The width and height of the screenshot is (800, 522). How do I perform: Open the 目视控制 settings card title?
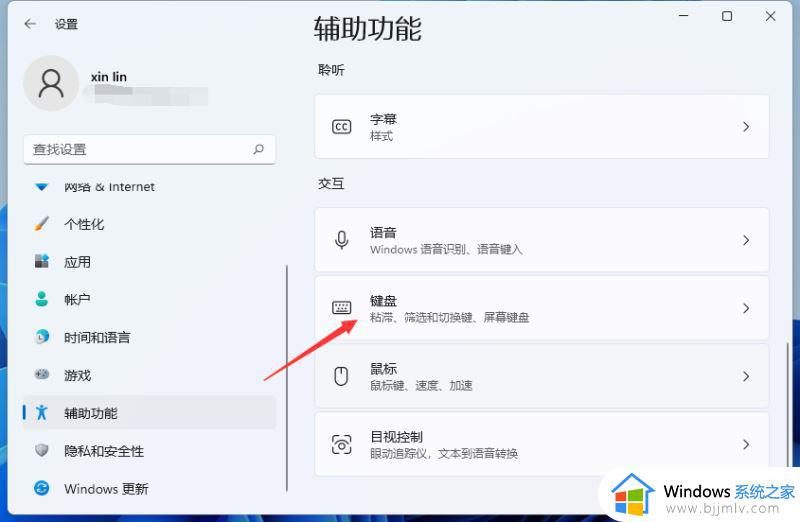(396, 437)
